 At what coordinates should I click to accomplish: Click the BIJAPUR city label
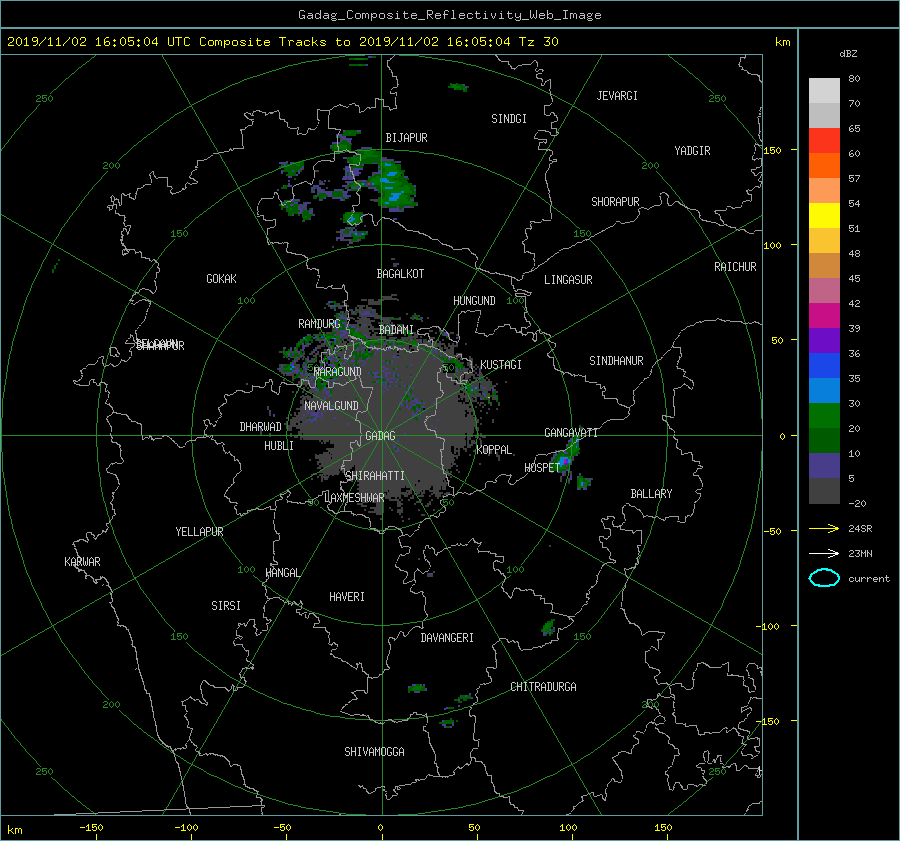tap(406, 138)
